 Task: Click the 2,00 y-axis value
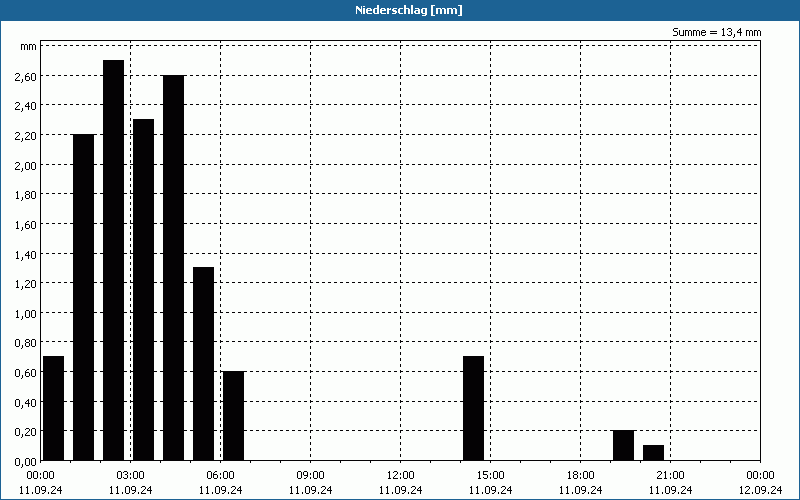pyautogui.click(x=26, y=165)
